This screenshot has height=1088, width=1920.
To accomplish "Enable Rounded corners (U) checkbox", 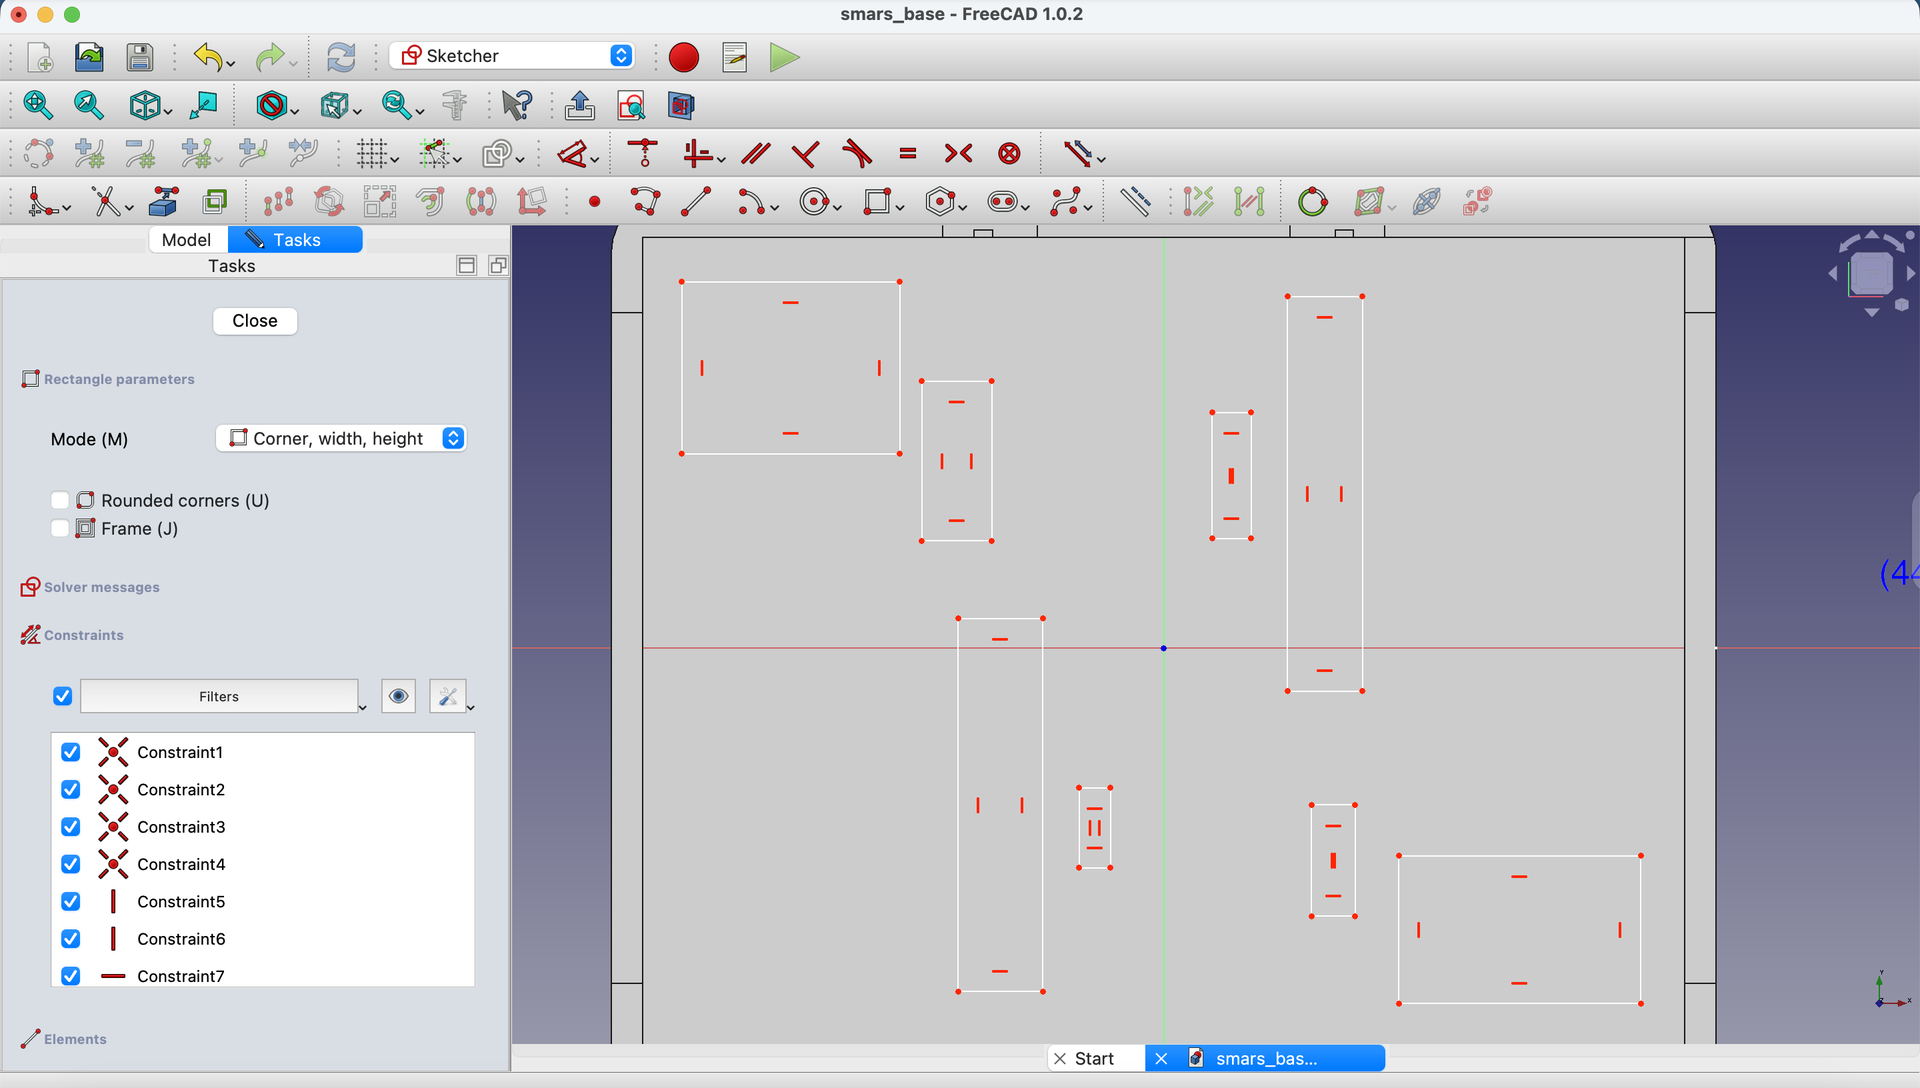I will point(60,500).
